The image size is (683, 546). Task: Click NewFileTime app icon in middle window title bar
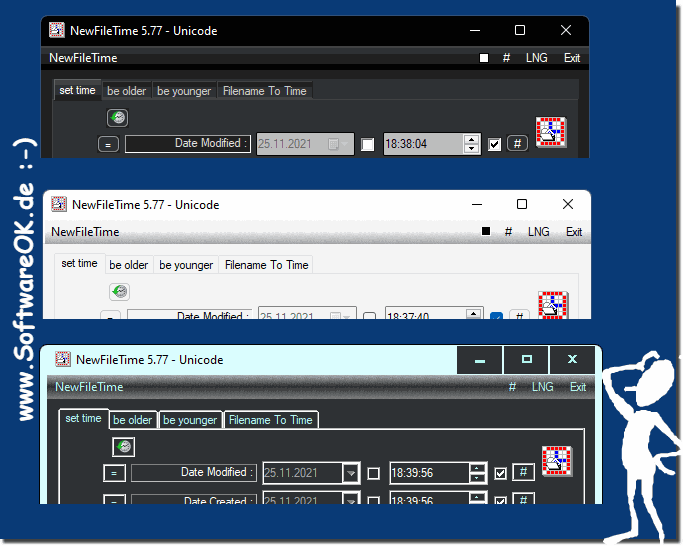coord(59,204)
